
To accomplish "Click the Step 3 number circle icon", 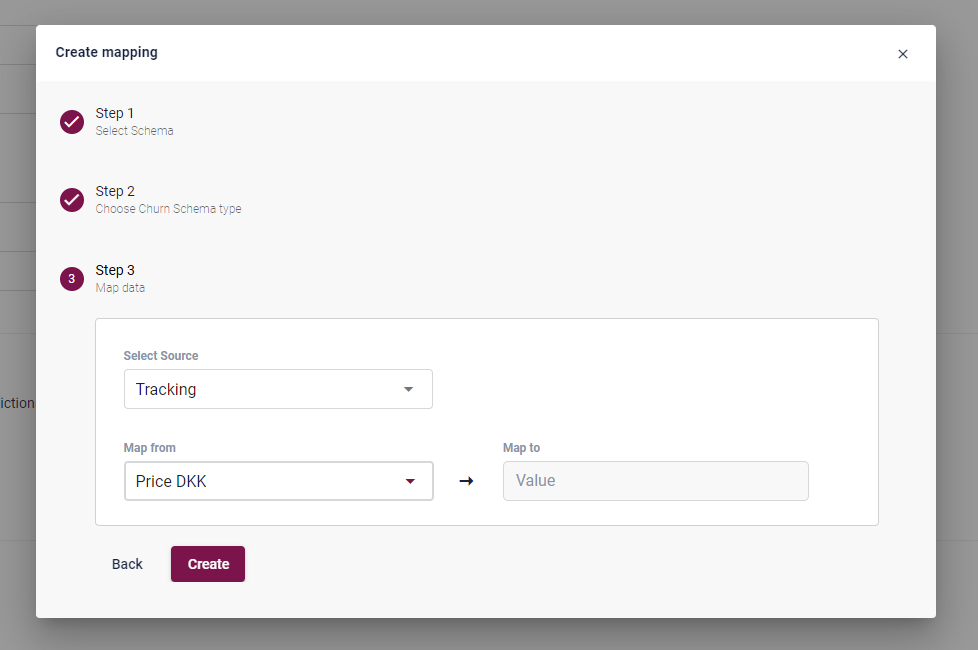I will click(x=72, y=279).
